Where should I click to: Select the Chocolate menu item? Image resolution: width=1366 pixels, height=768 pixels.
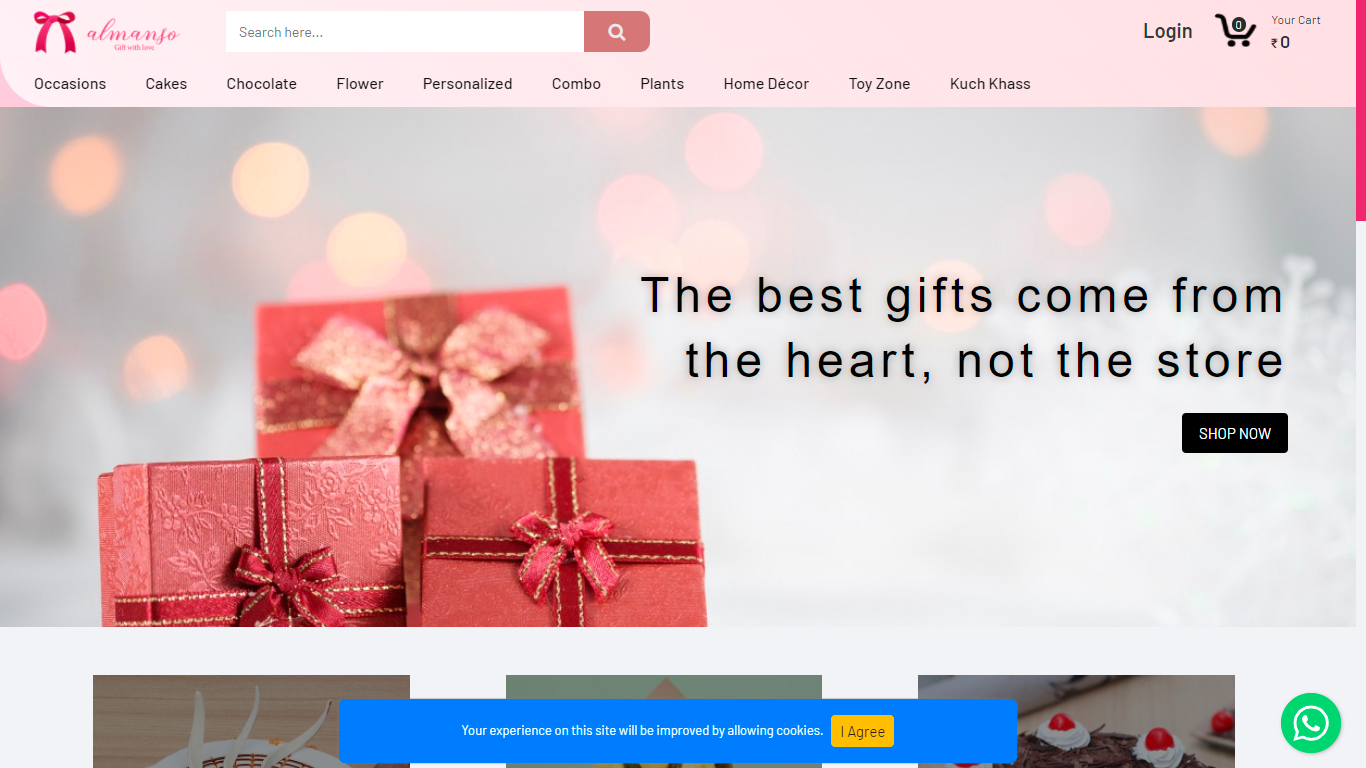(262, 84)
